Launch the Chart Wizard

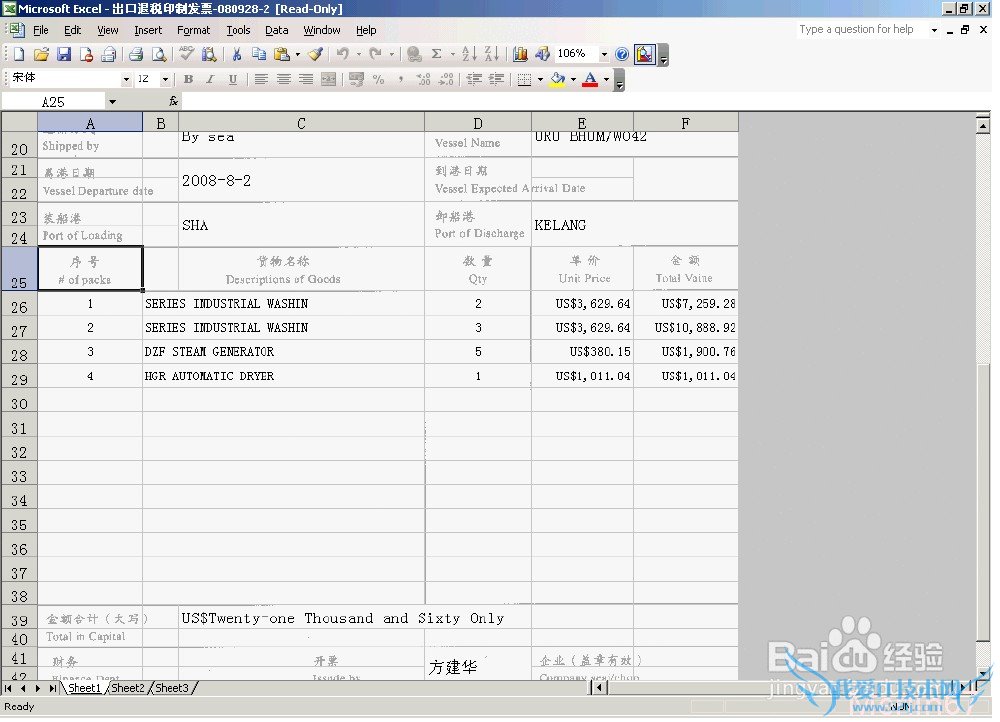(520, 54)
